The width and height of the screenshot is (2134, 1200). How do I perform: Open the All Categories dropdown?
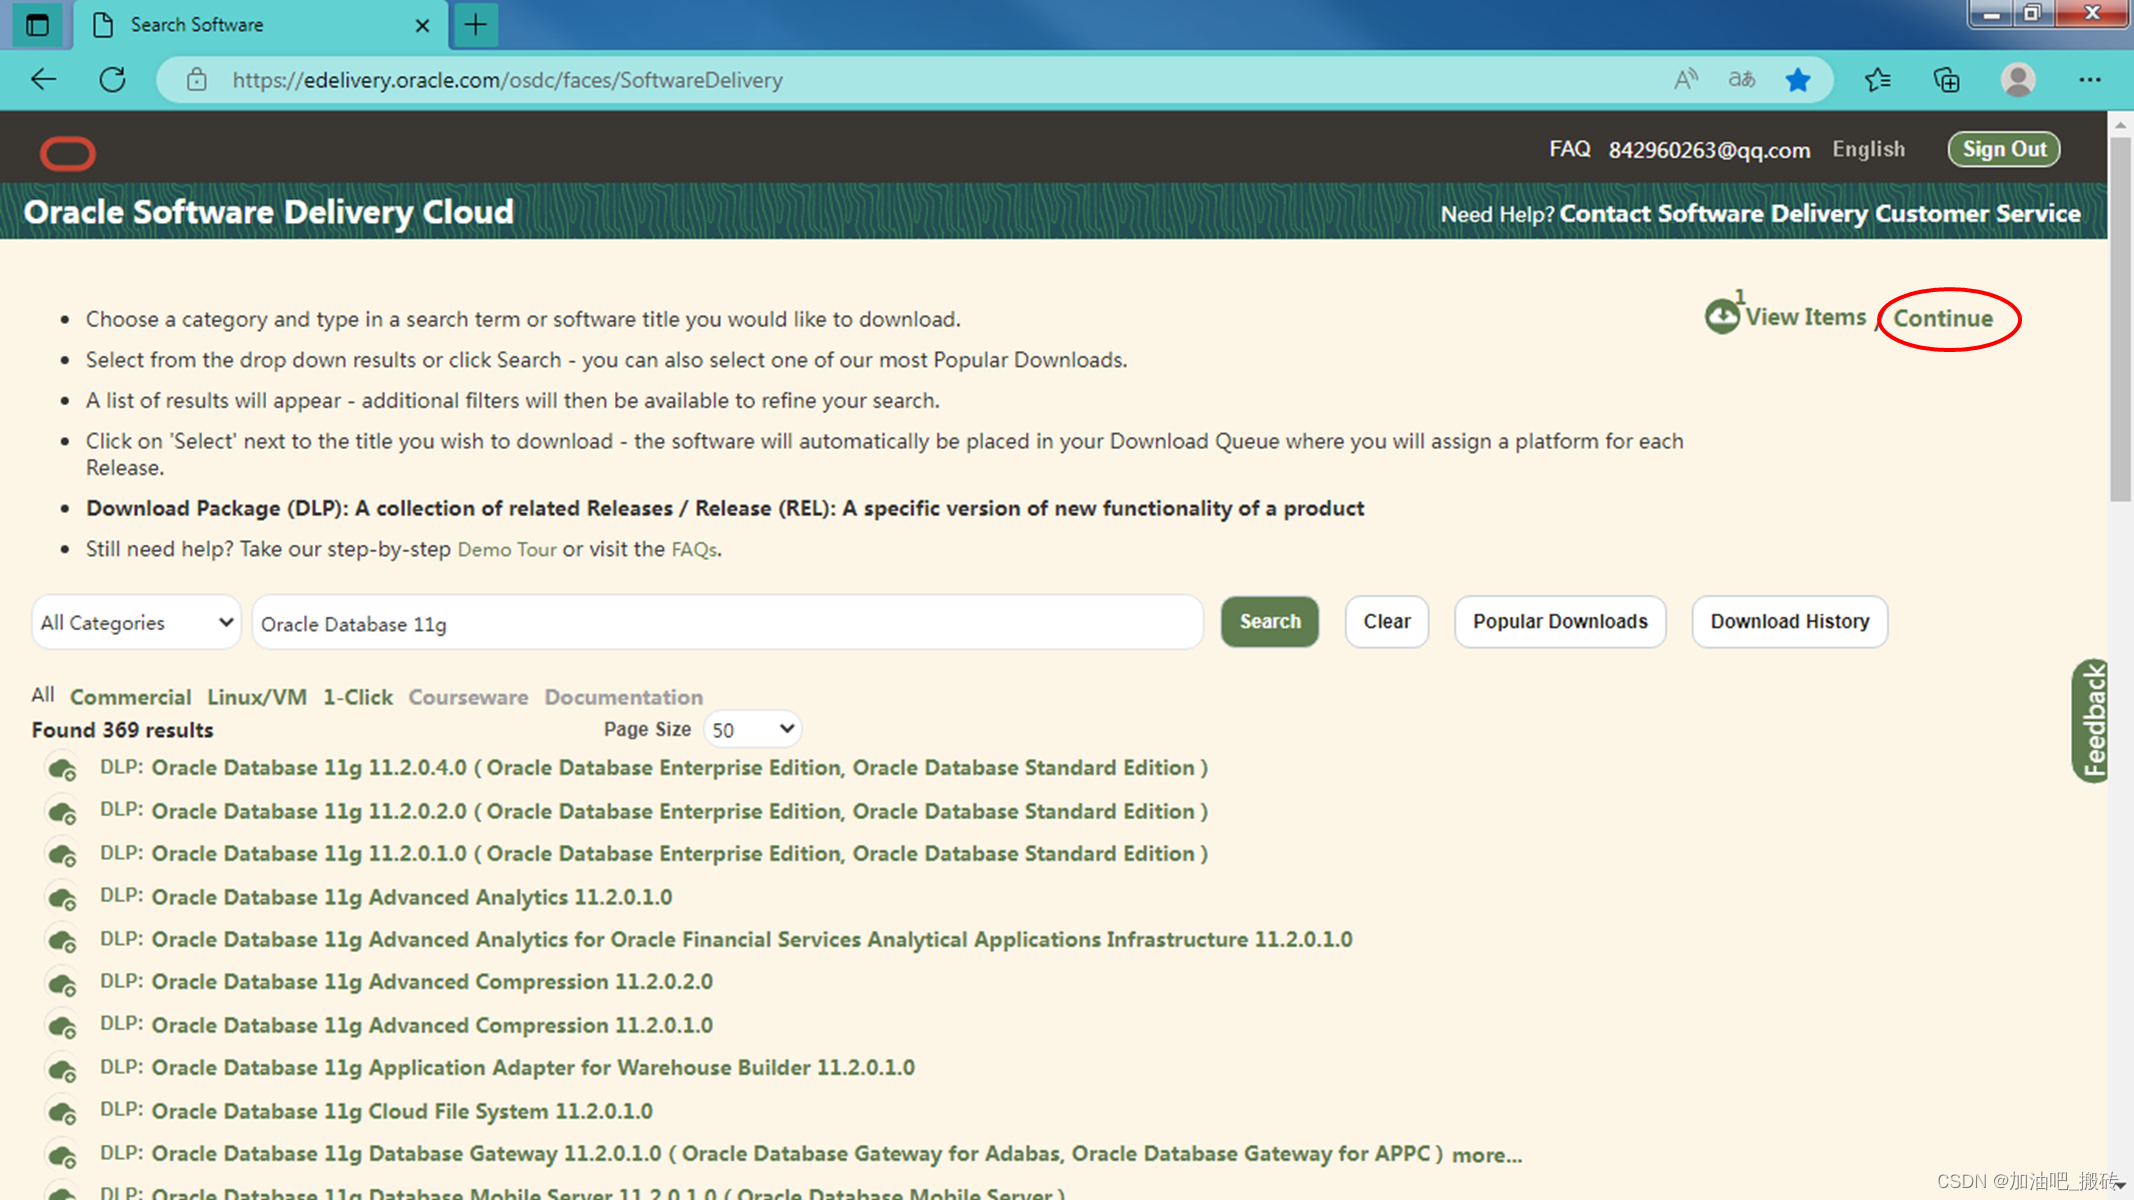coord(135,622)
